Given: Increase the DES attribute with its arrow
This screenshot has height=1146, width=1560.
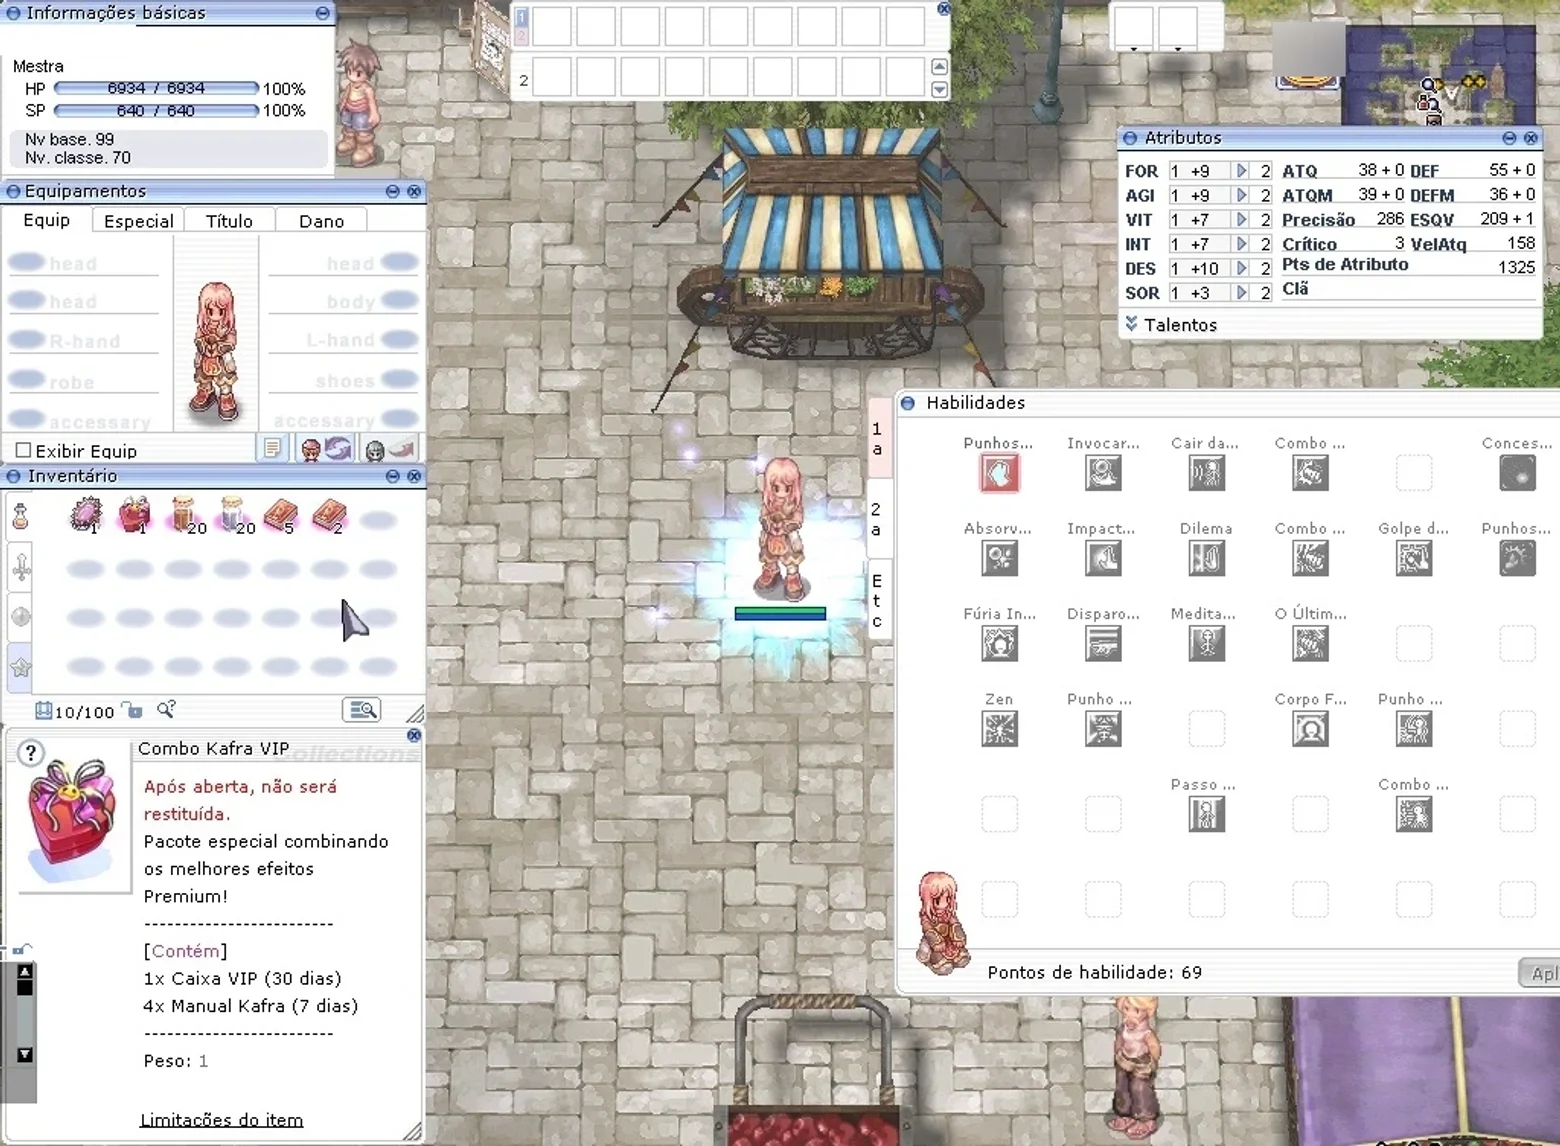Looking at the screenshot, I should pos(1241,268).
